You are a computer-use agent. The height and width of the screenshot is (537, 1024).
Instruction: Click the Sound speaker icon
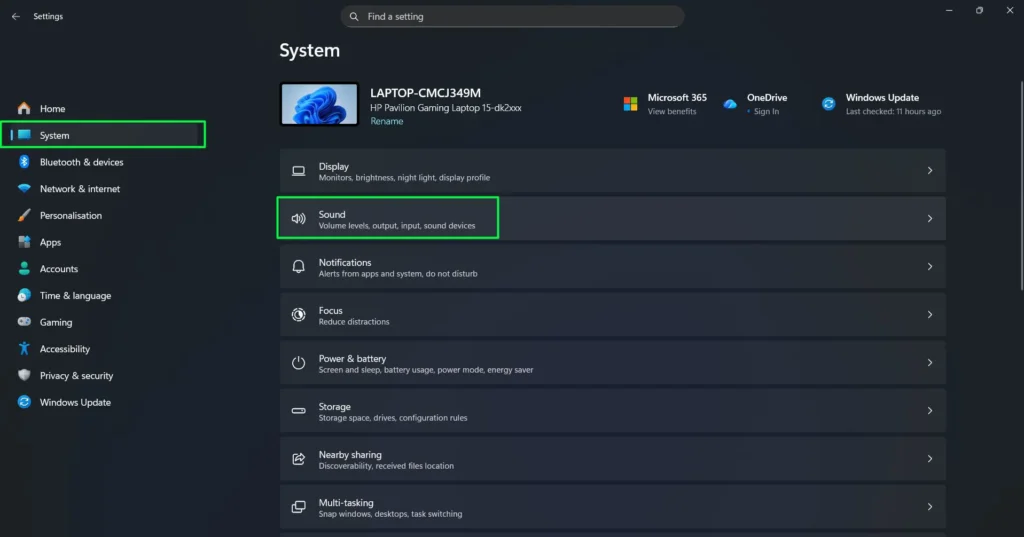tap(298, 219)
